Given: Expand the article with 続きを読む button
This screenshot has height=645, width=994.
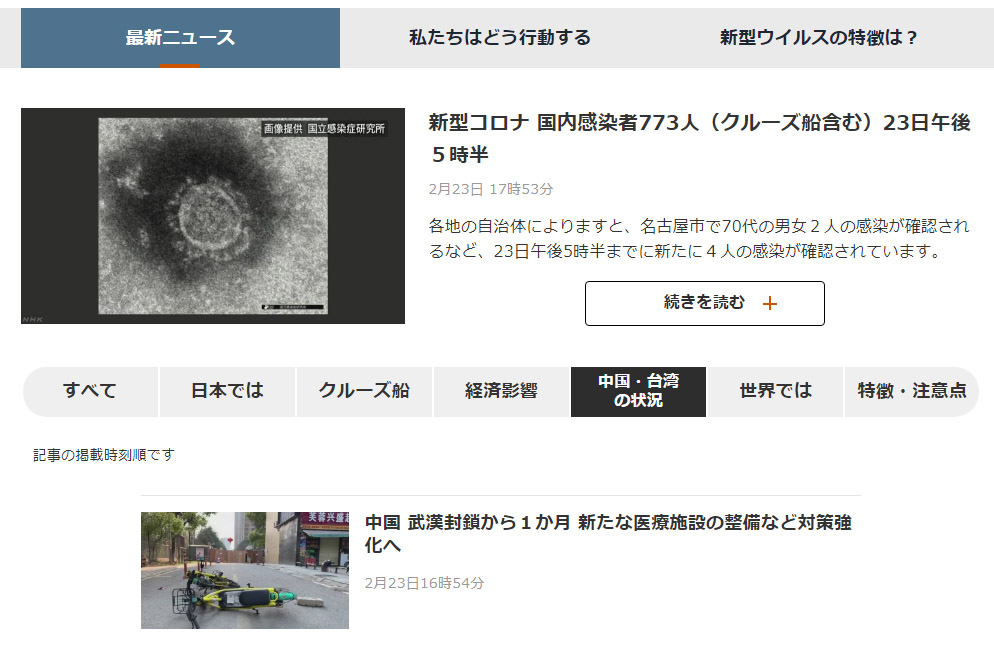Looking at the screenshot, I should [704, 303].
